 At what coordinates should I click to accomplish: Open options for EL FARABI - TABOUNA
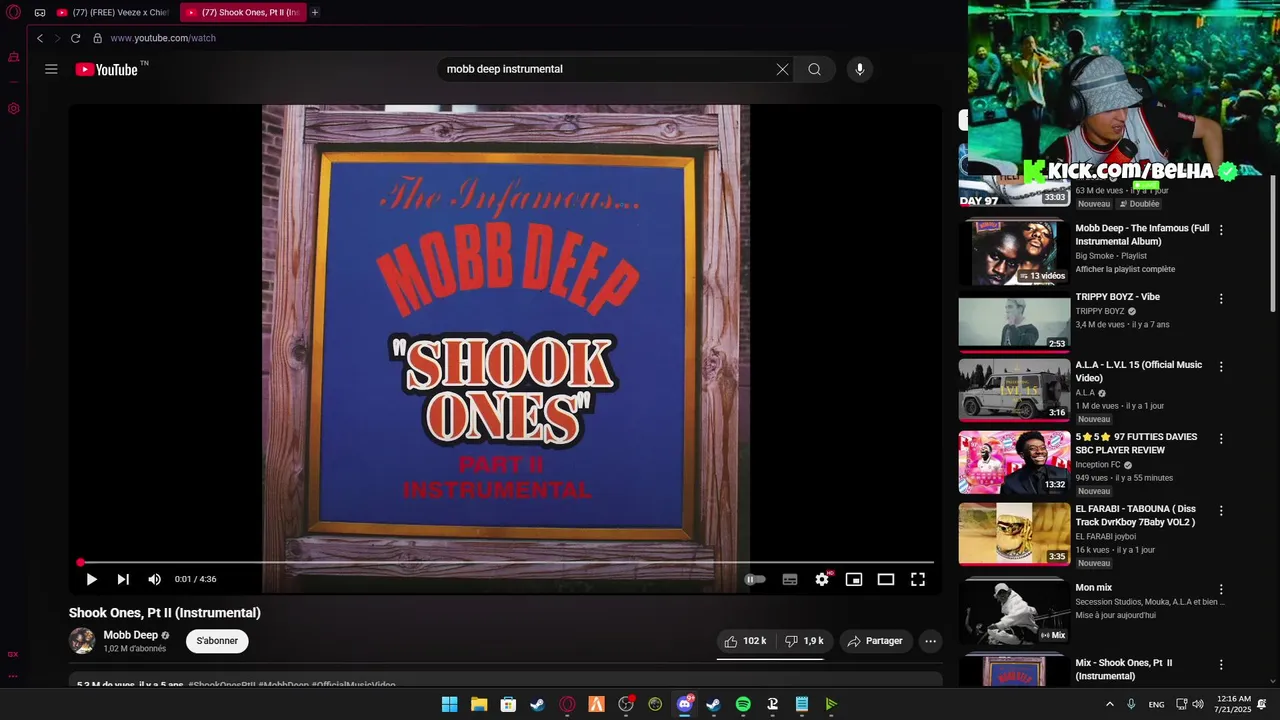tap(1221, 511)
